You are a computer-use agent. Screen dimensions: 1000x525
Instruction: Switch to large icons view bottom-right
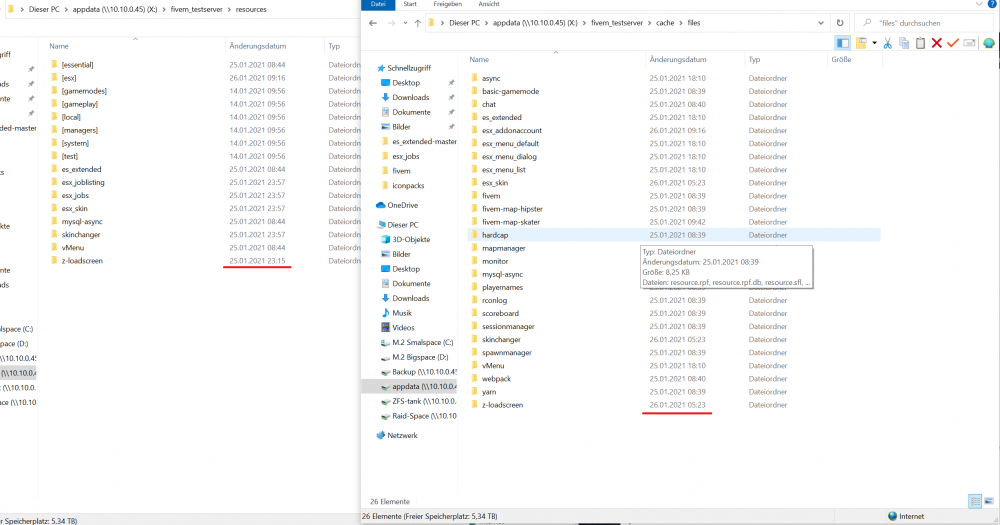click(989, 501)
